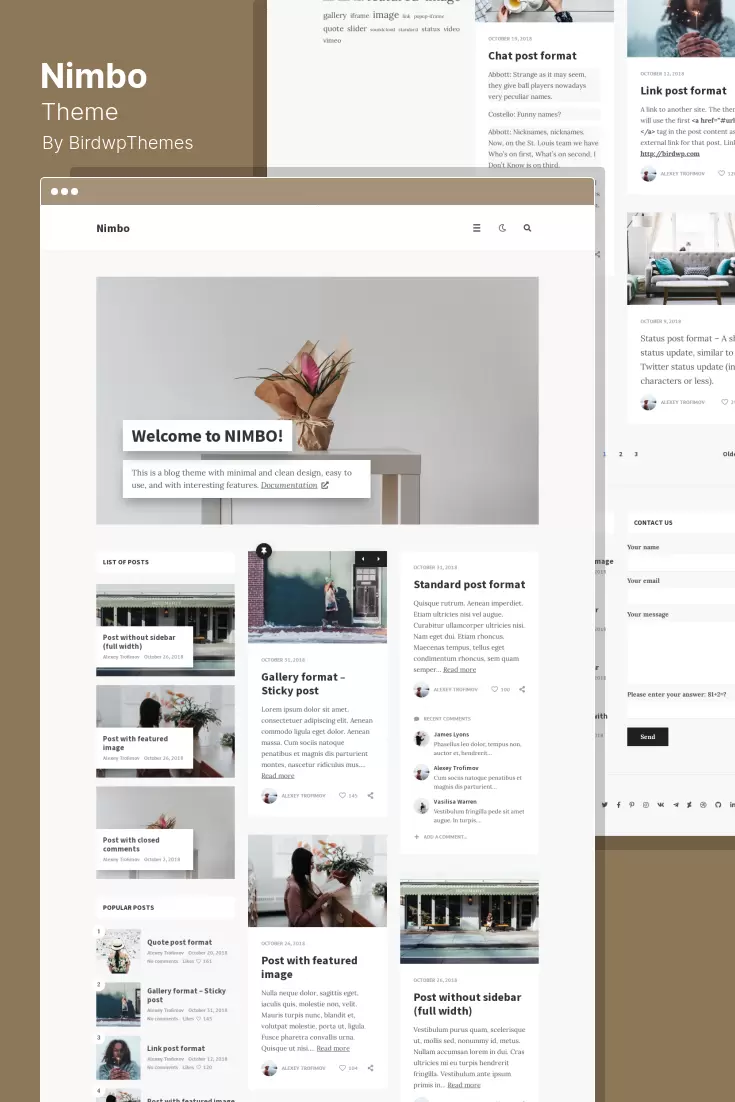Click the sofa image post thumbnail in back window
This screenshot has width=735, height=1102.
[x=681, y=259]
